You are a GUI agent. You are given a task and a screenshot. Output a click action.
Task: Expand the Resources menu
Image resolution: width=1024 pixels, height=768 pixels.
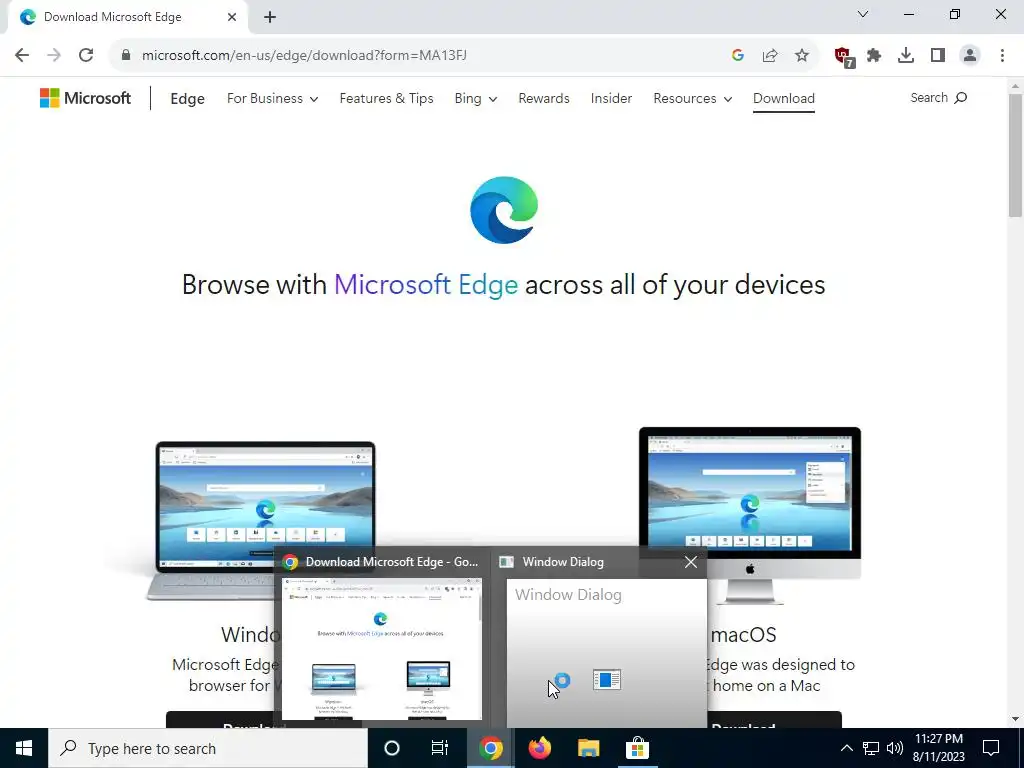692,99
